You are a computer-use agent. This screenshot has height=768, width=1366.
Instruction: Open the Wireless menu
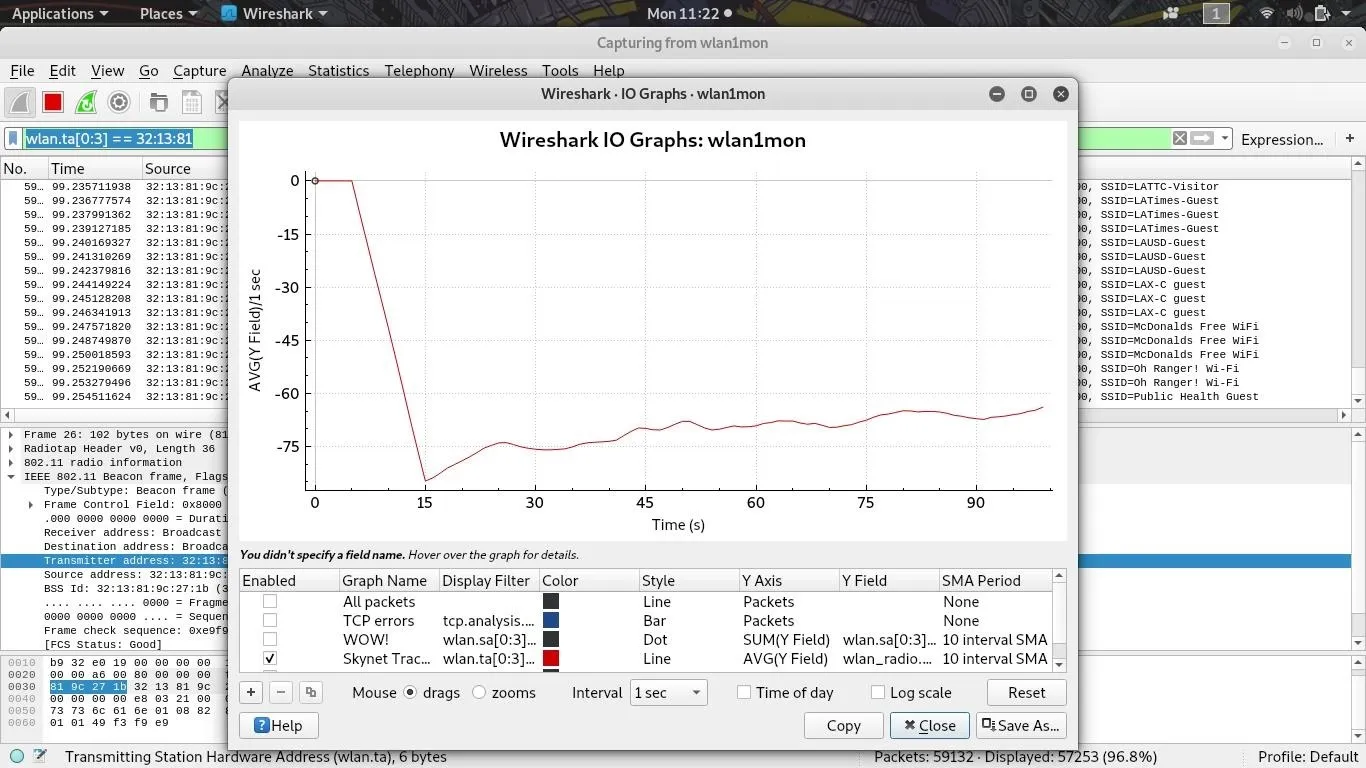[x=498, y=71]
